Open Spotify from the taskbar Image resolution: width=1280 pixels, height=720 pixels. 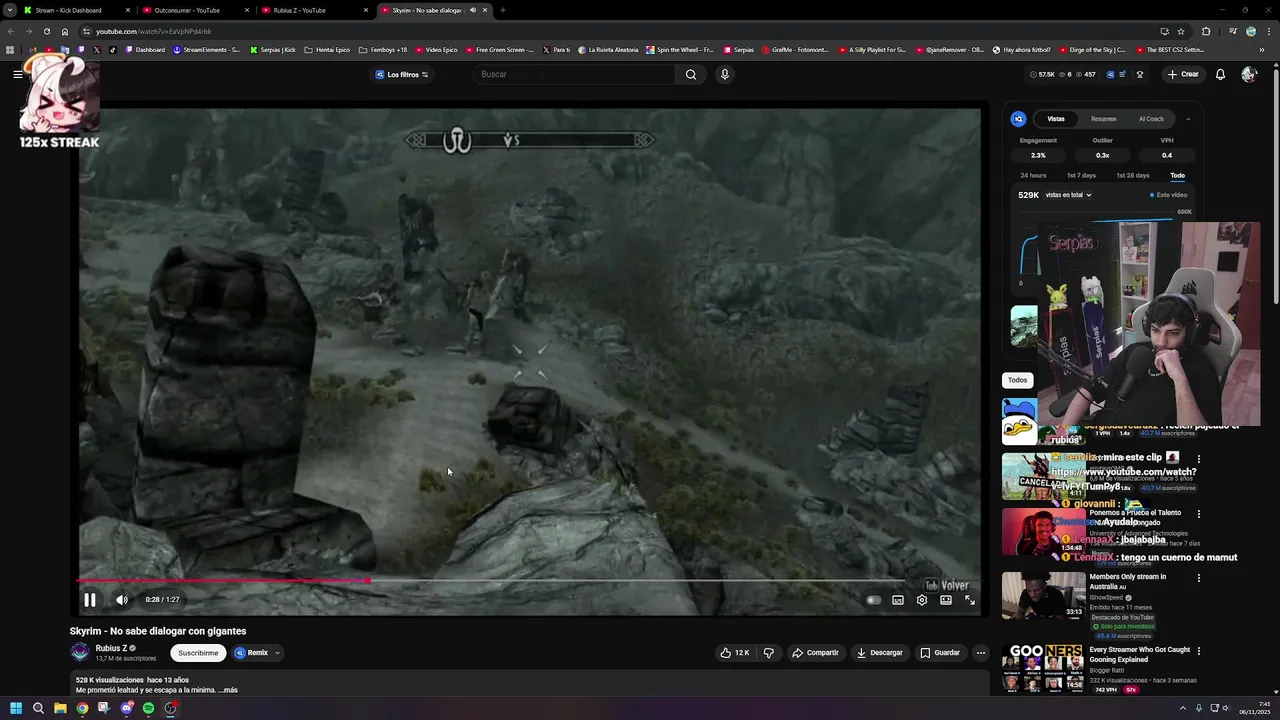(148, 708)
